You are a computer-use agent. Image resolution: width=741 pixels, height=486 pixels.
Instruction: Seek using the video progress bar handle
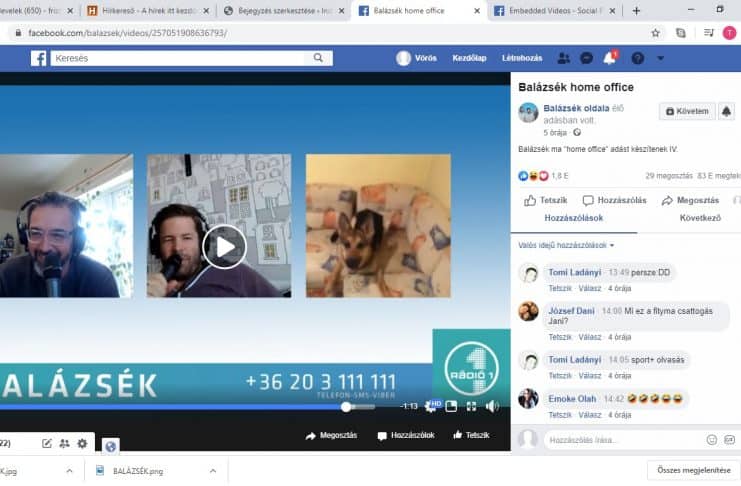[346, 407]
